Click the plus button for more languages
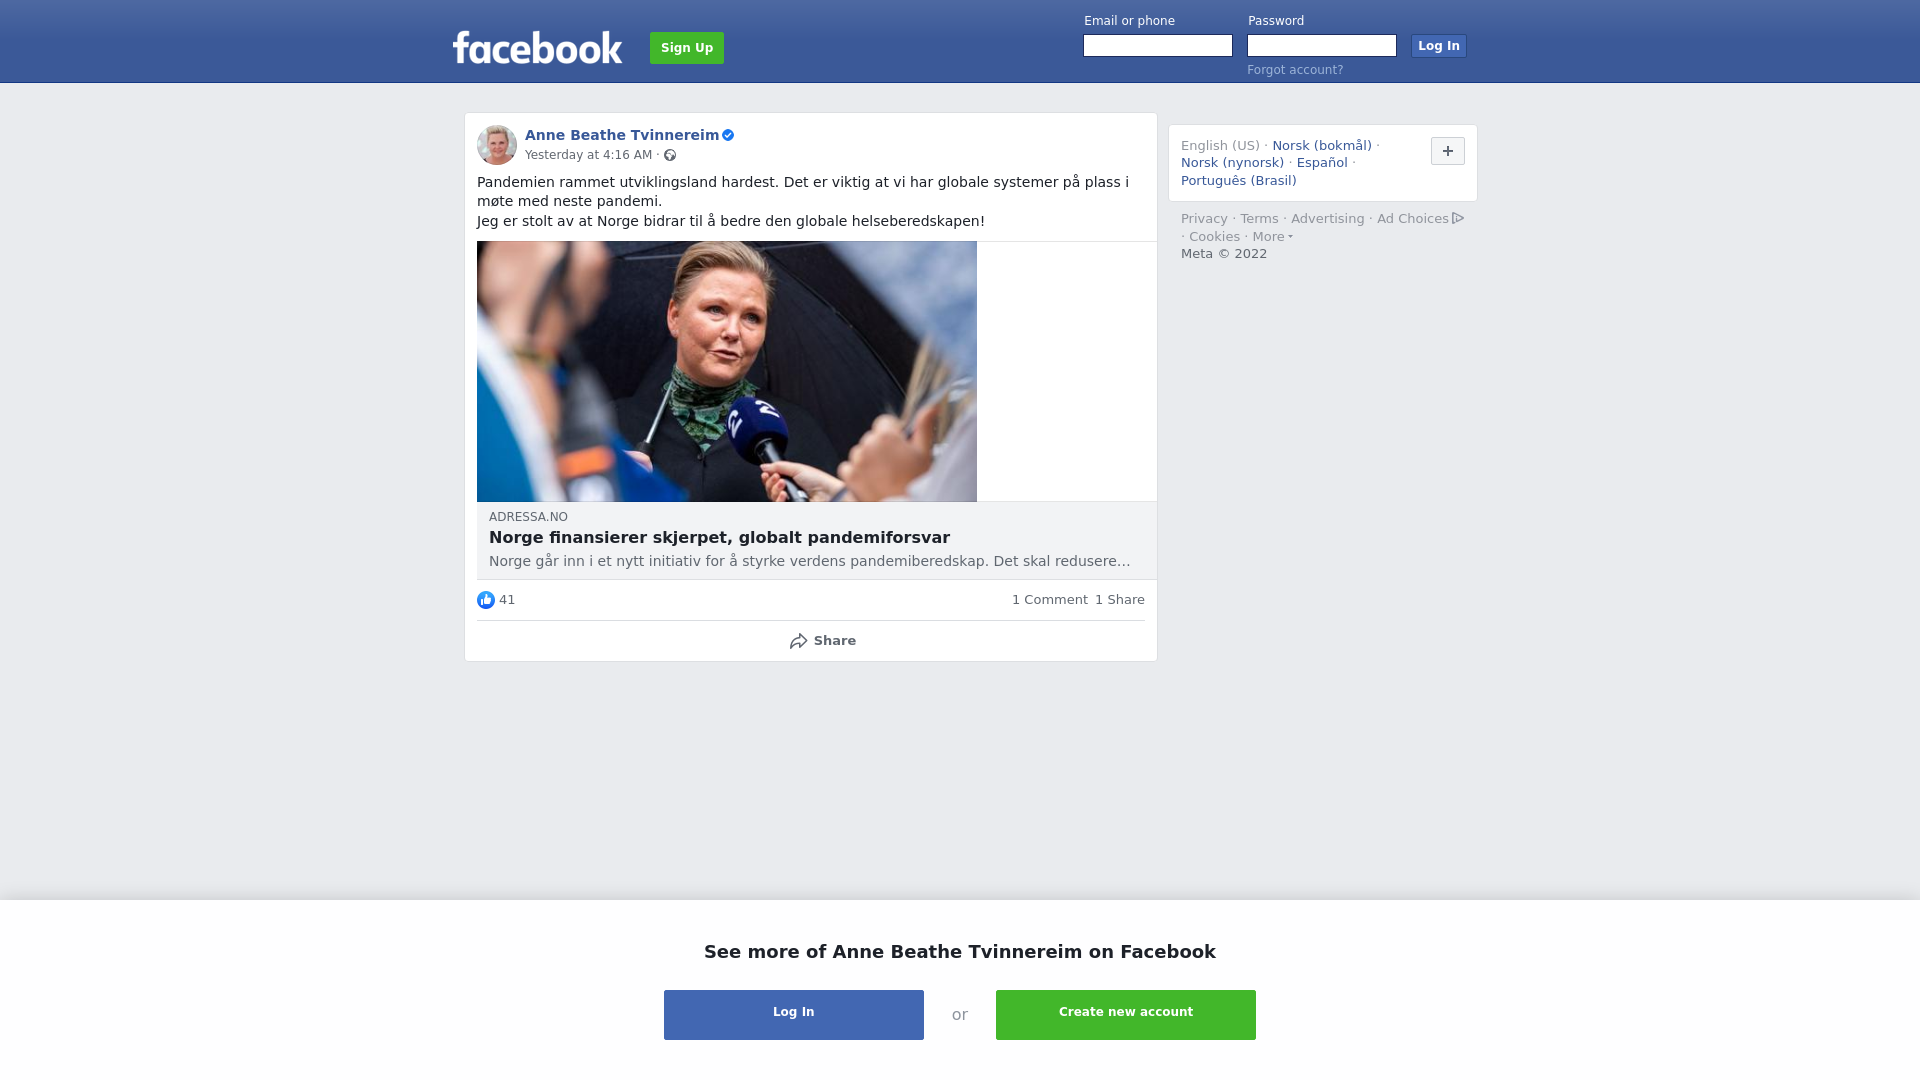1920x1080 pixels. pos(1448,151)
